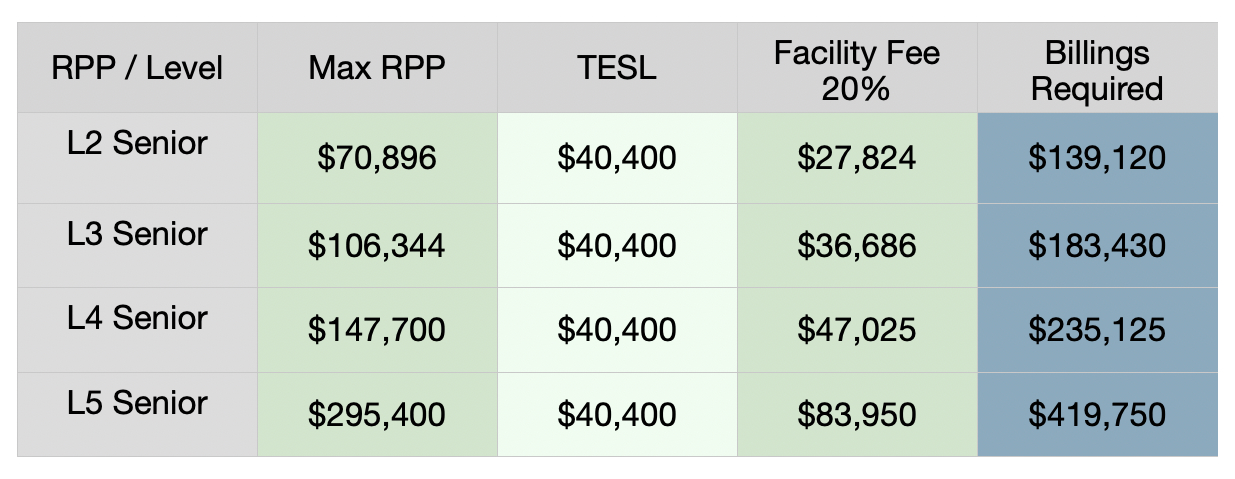The width and height of the screenshot is (1235, 479).
Task: Select the L5 Senior row label
Action: [138, 403]
